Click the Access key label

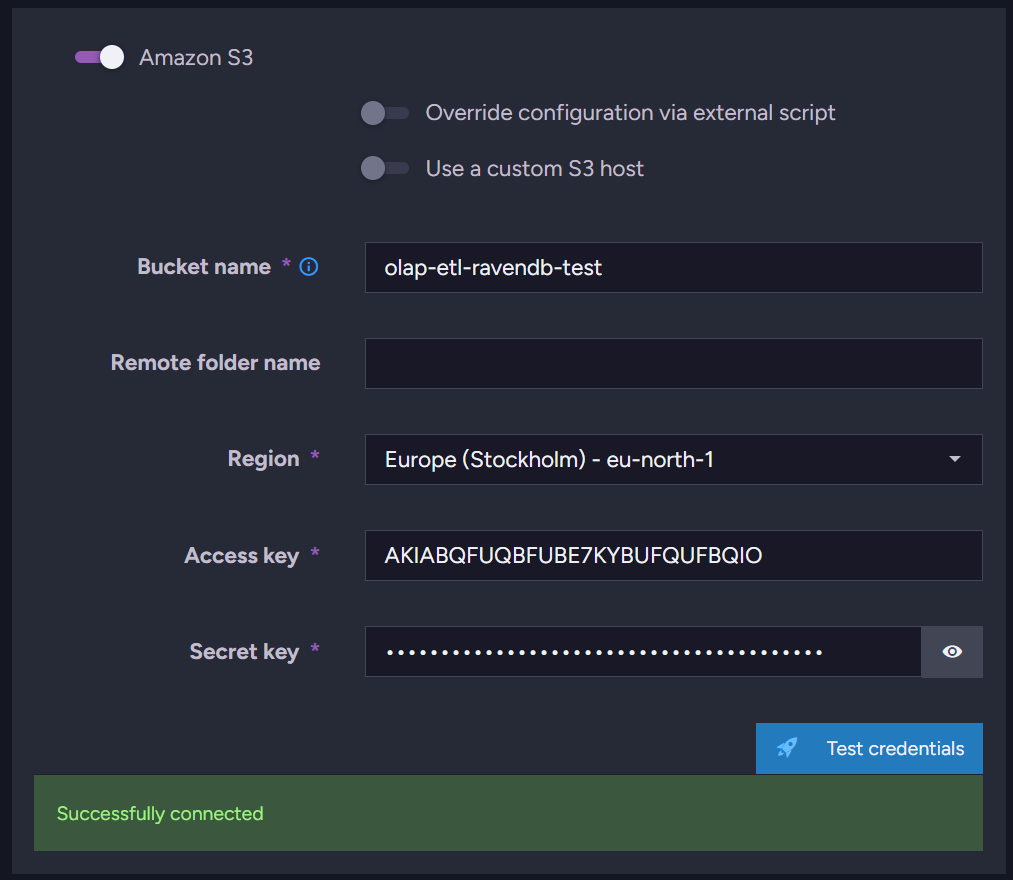tap(242, 556)
